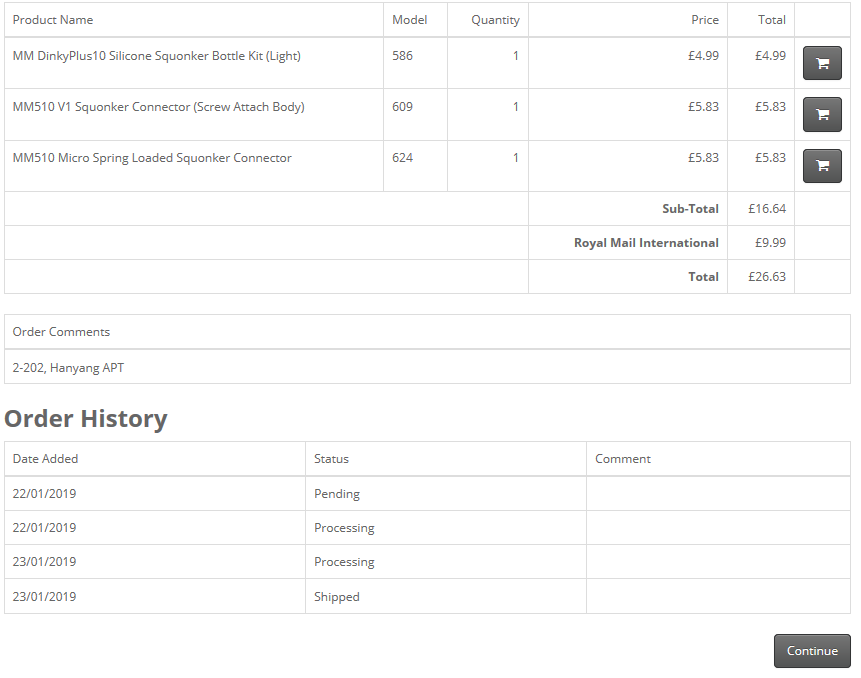The image size is (861, 678).
Task: Click the Shipped status entry
Action: tap(337, 597)
